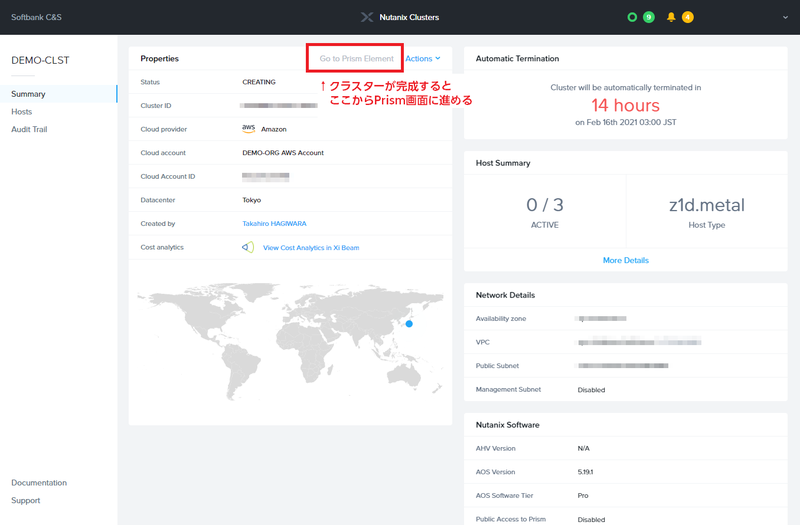800x525 pixels.
Task: Open the Hosts section
Action: (21, 112)
